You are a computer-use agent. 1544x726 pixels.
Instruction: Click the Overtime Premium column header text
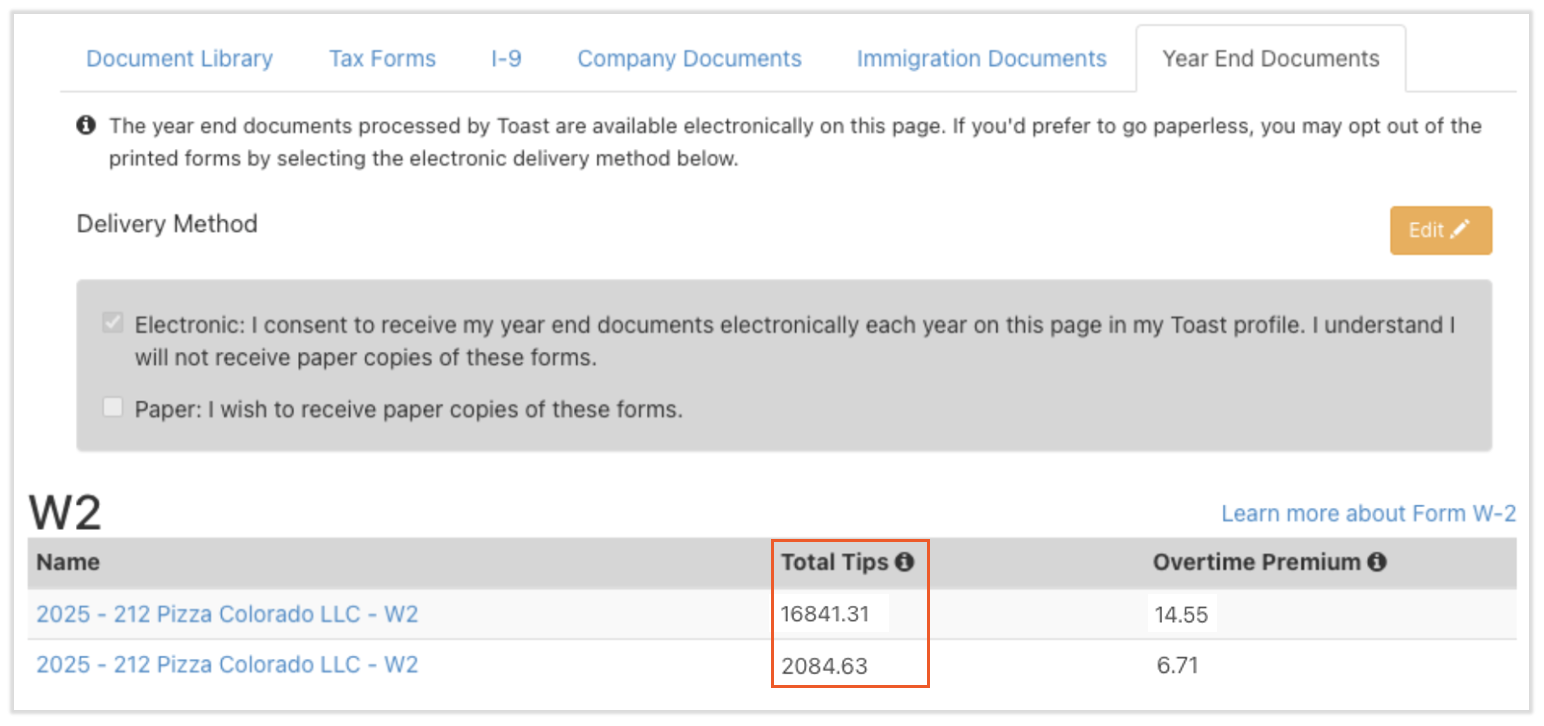point(1256,562)
